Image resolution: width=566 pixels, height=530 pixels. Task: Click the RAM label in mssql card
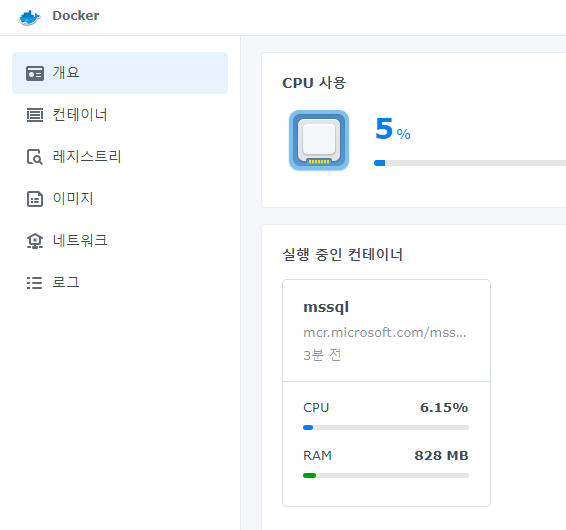tap(317, 456)
